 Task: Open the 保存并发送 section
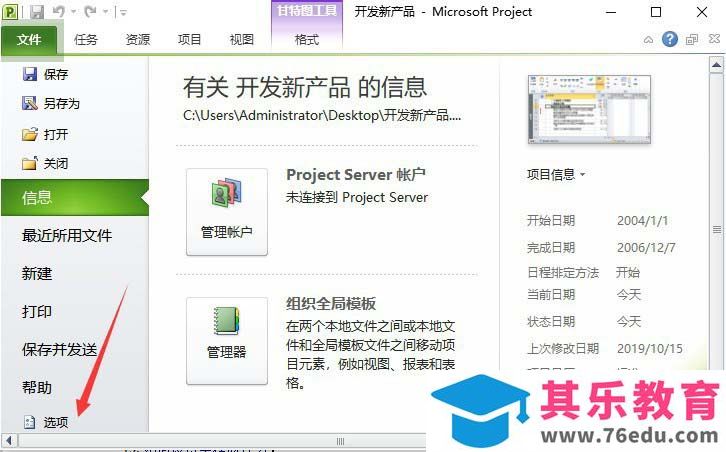point(59,349)
